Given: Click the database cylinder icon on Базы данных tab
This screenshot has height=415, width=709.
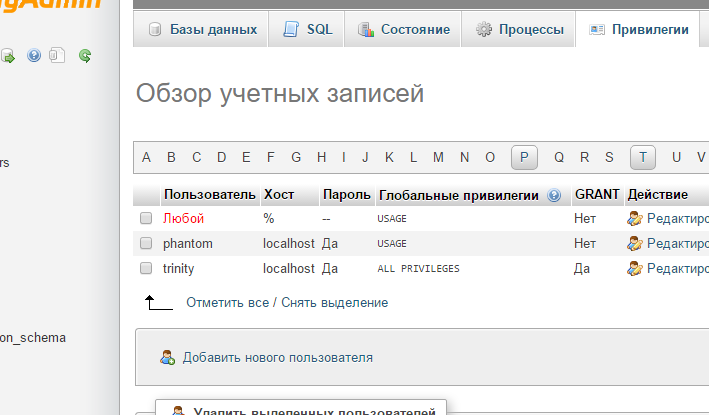Looking at the screenshot, I should [155, 30].
